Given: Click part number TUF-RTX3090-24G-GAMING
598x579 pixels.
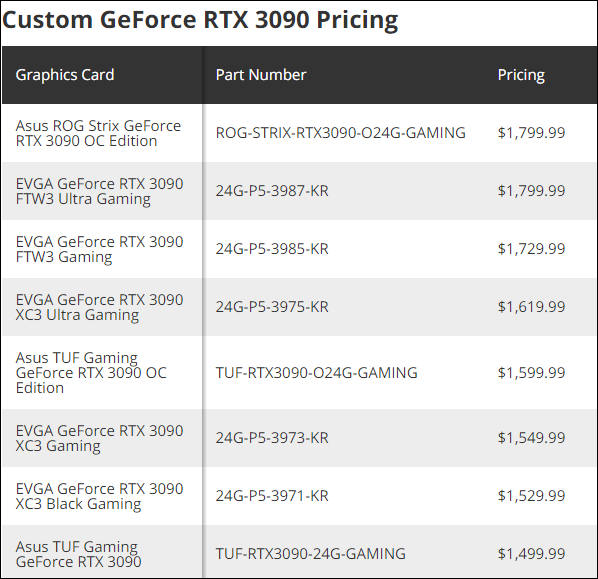Looking at the screenshot, I should 311,554.
